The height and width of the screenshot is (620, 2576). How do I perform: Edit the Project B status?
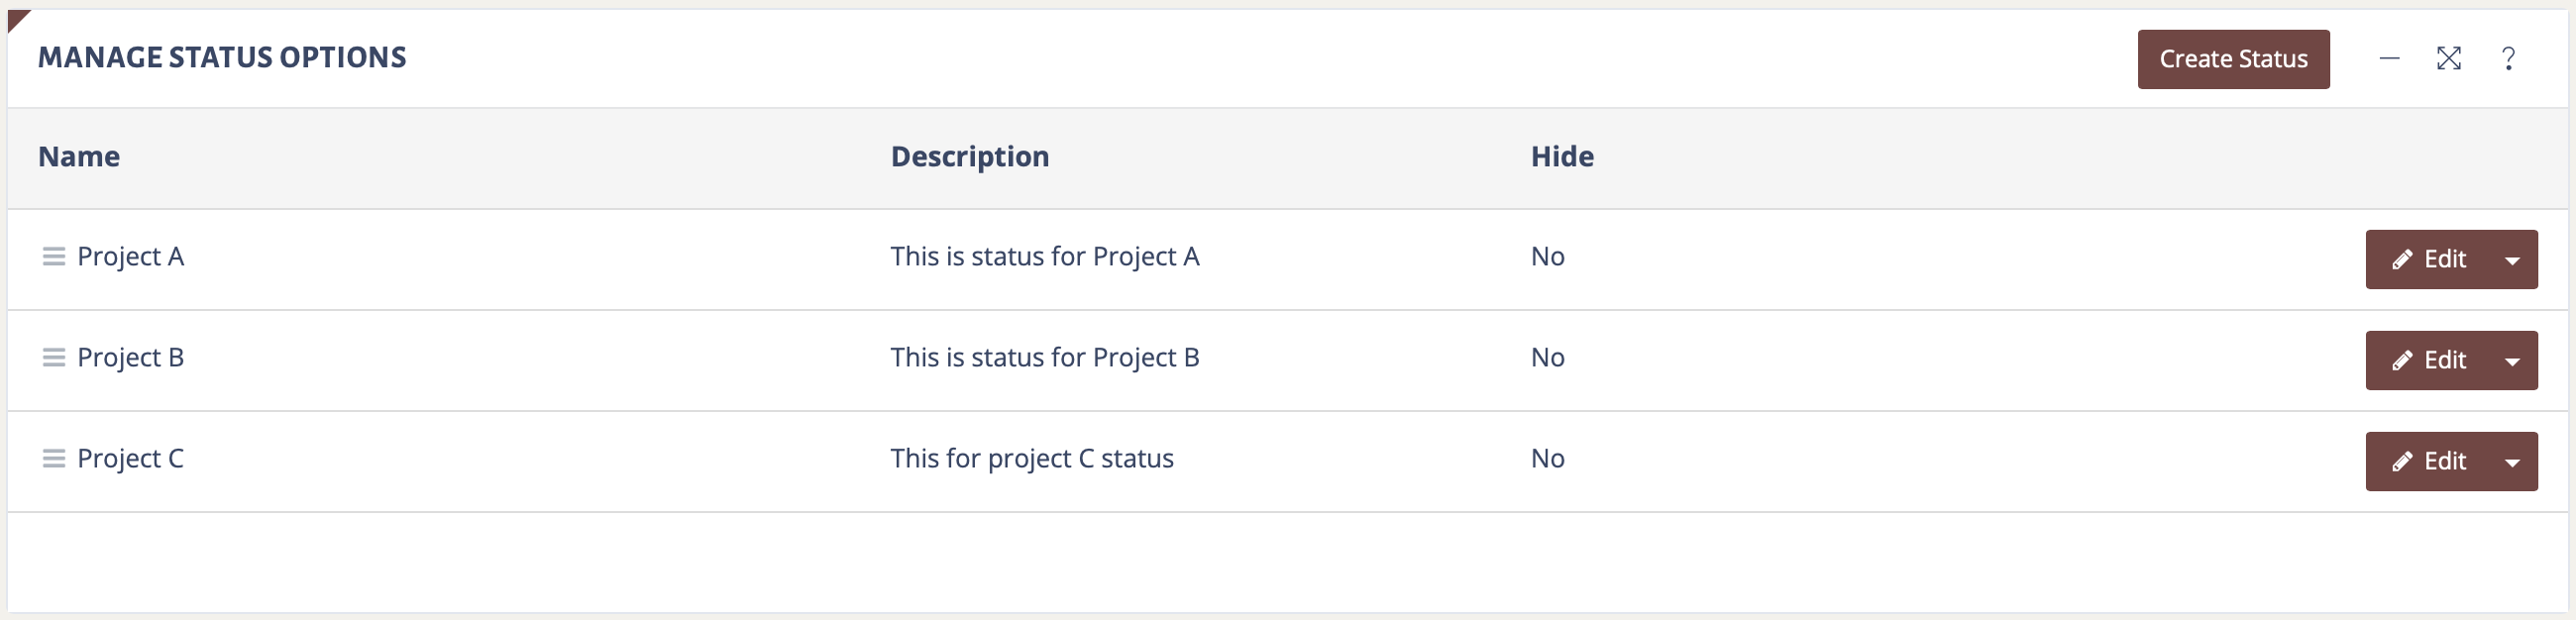tap(2429, 361)
